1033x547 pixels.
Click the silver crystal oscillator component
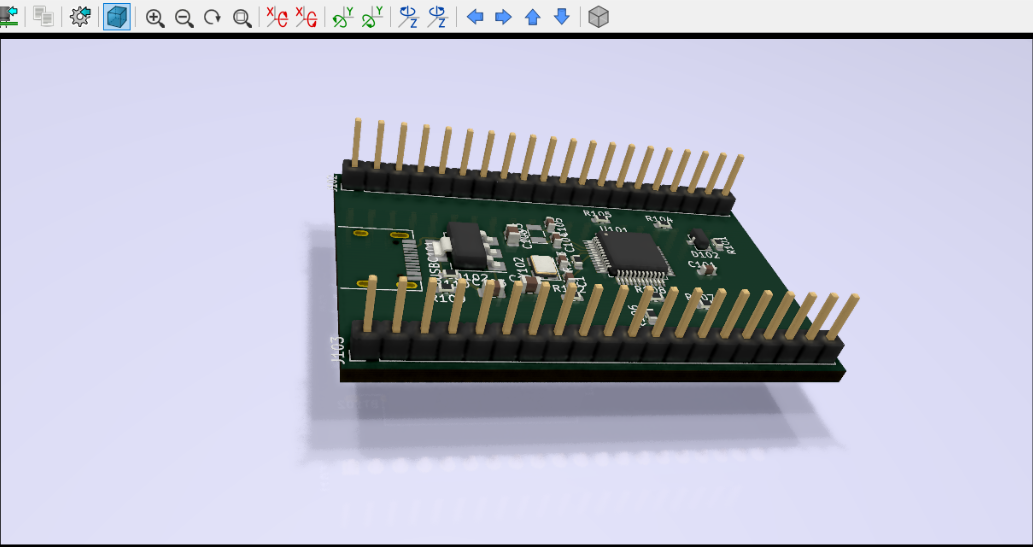click(x=544, y=265)
